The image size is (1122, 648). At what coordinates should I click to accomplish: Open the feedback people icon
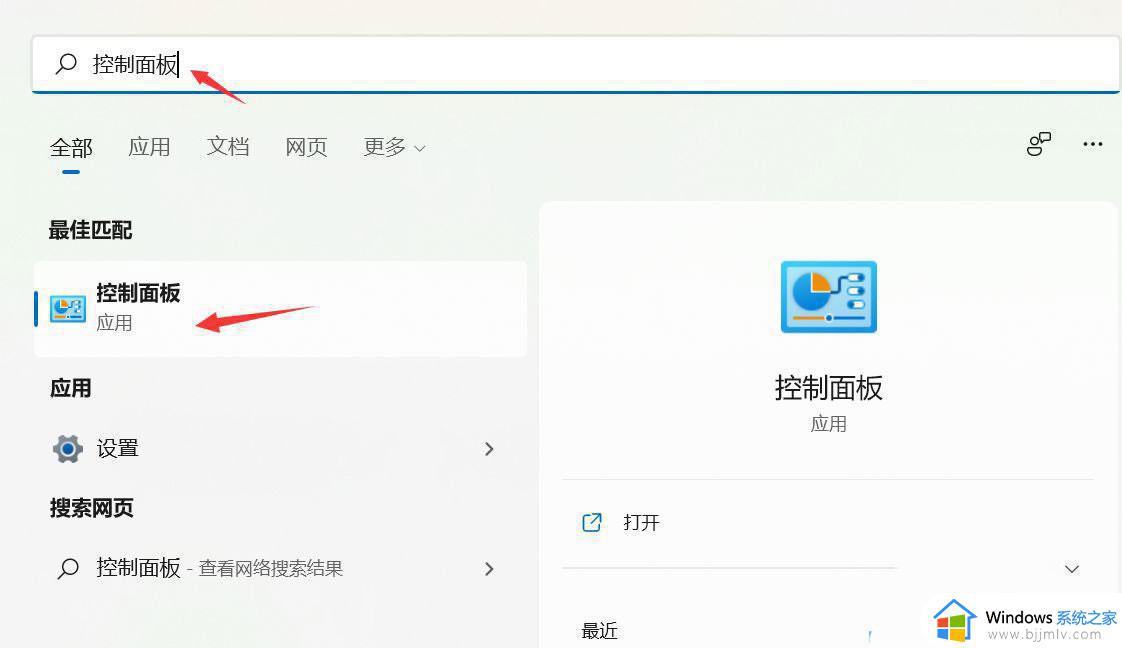[1038, 144]
